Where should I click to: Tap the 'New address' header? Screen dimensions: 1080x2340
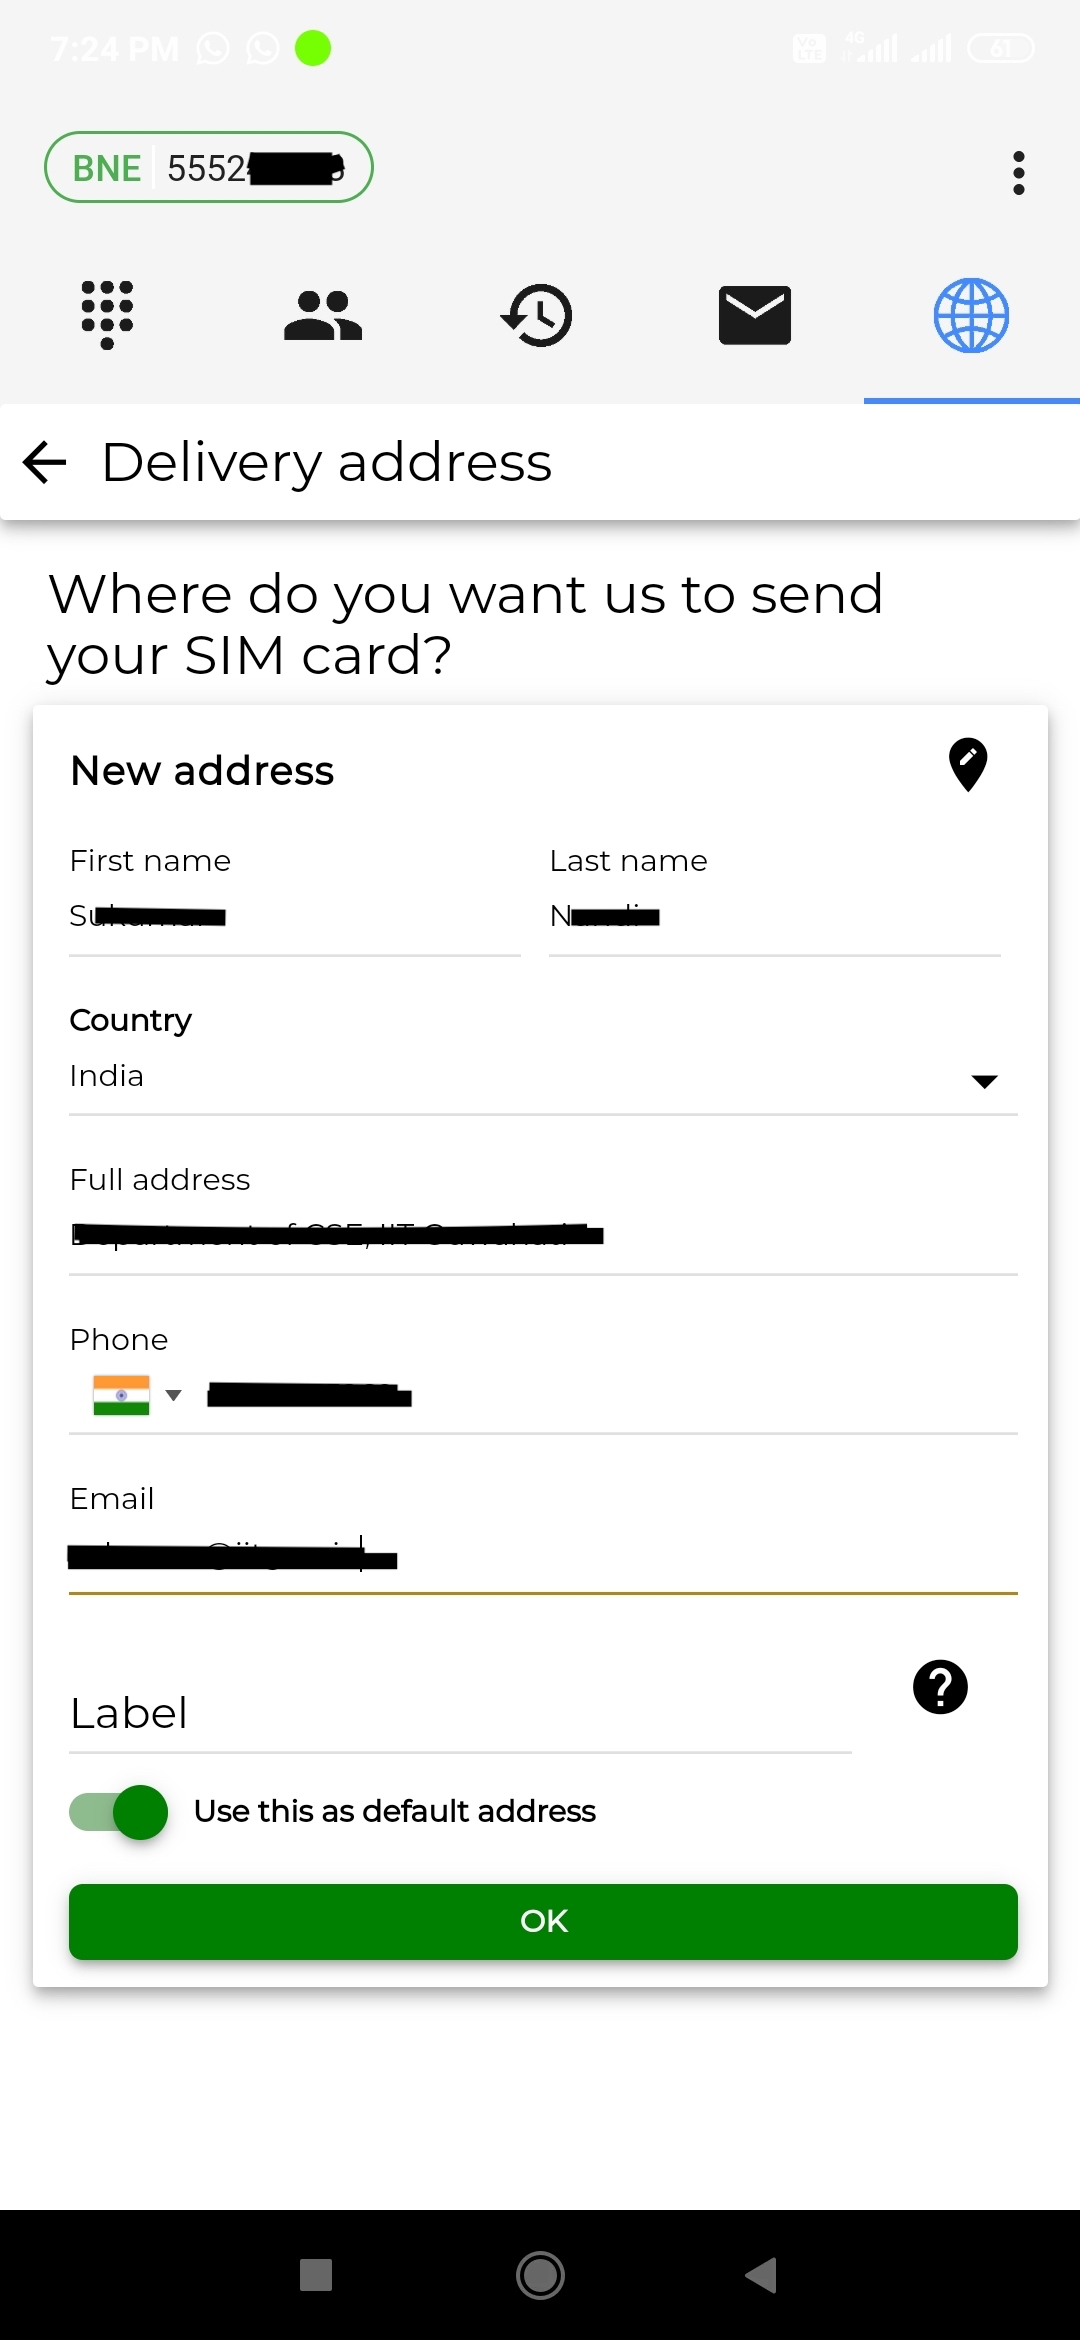pyautogui.click(x=201, y=770)
